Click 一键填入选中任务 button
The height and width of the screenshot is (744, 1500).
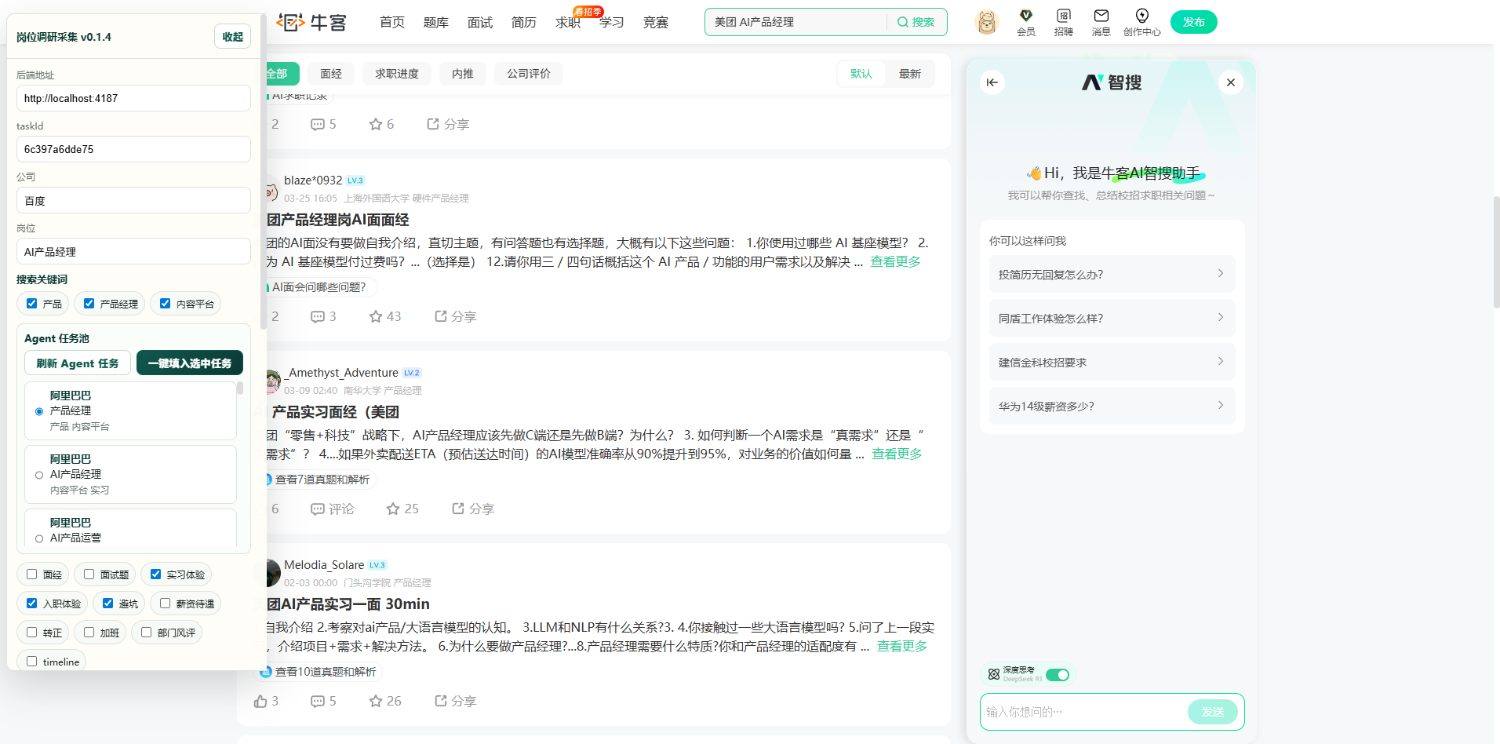coord(190,363)
